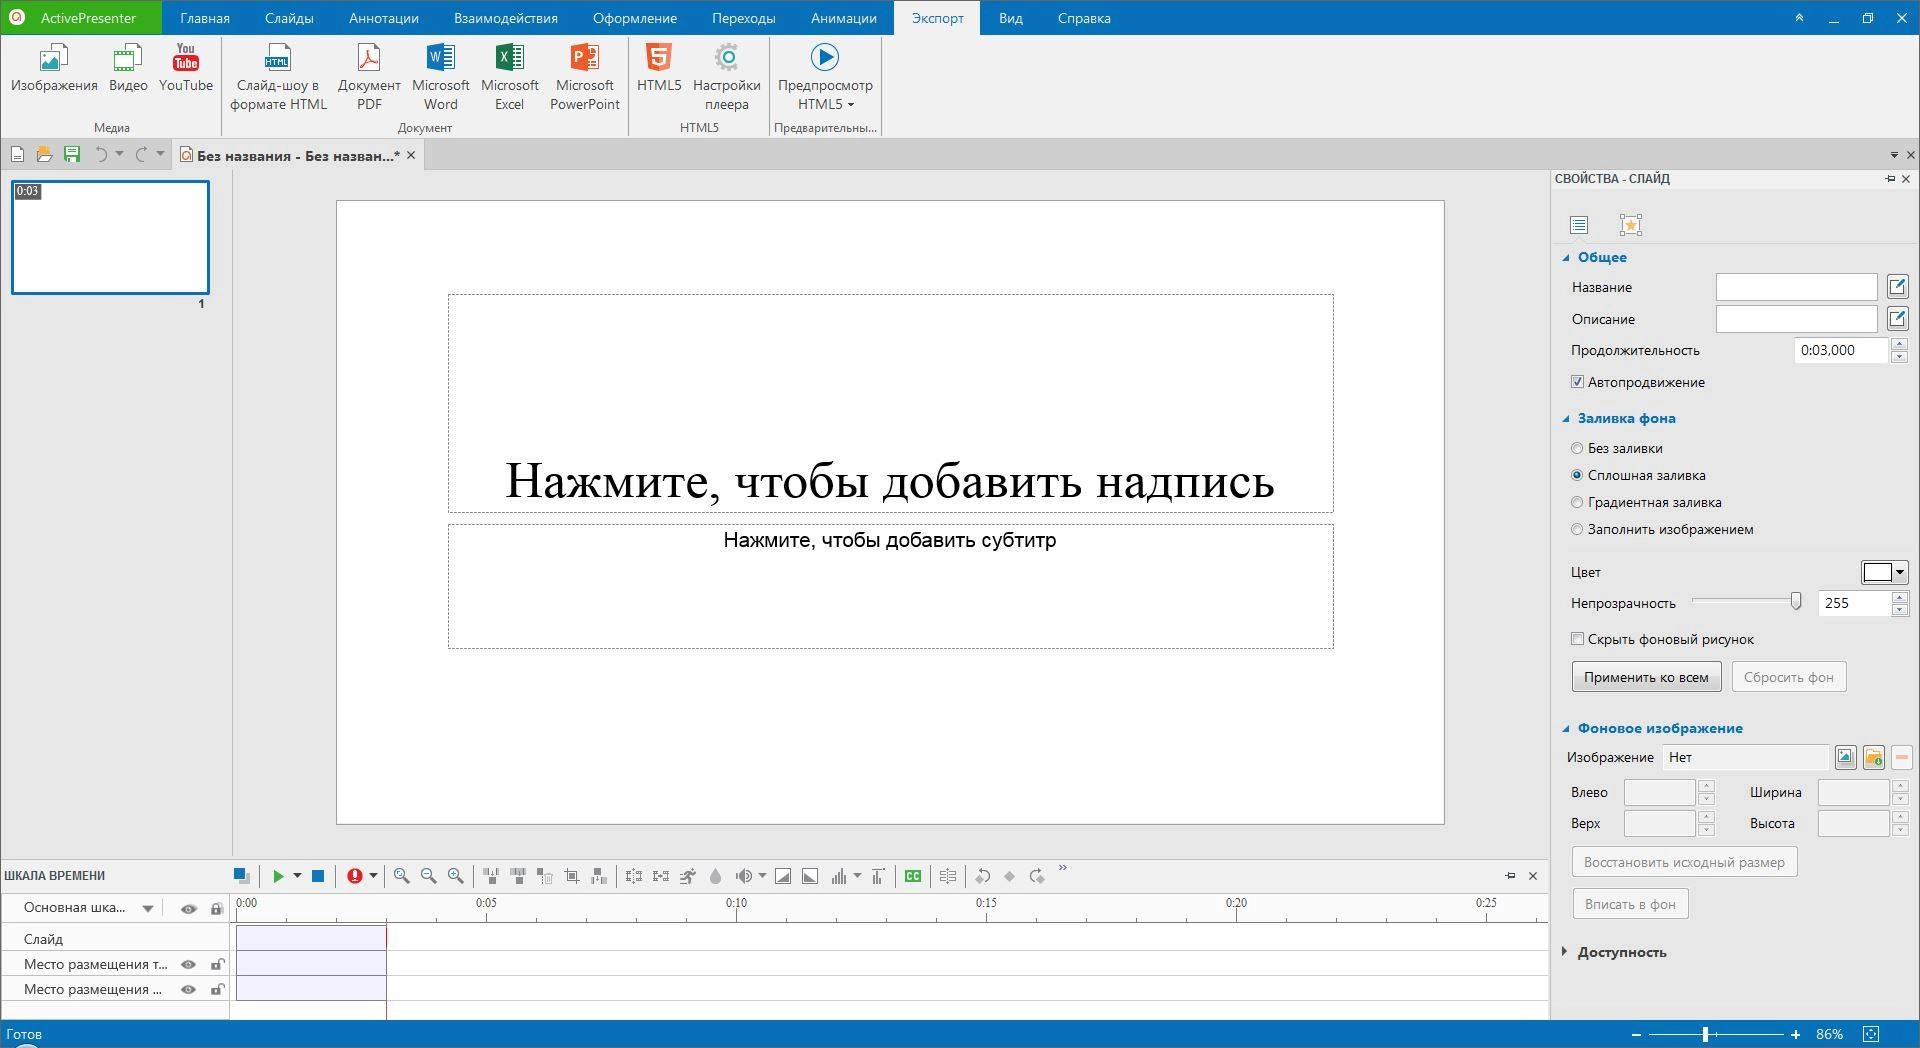
Task: Switch to the Аннотации tab
Action: click(384, 18)
